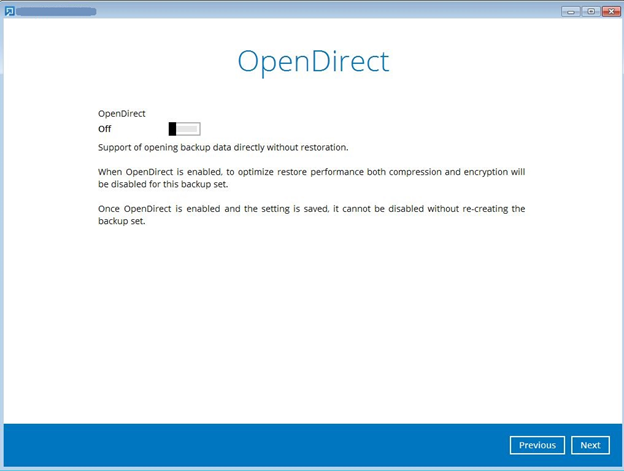Select the small OpenDirect label above the switch
The height and width of the screenshot is (471, 624).
pyautogui.click(x=121, y=114)
